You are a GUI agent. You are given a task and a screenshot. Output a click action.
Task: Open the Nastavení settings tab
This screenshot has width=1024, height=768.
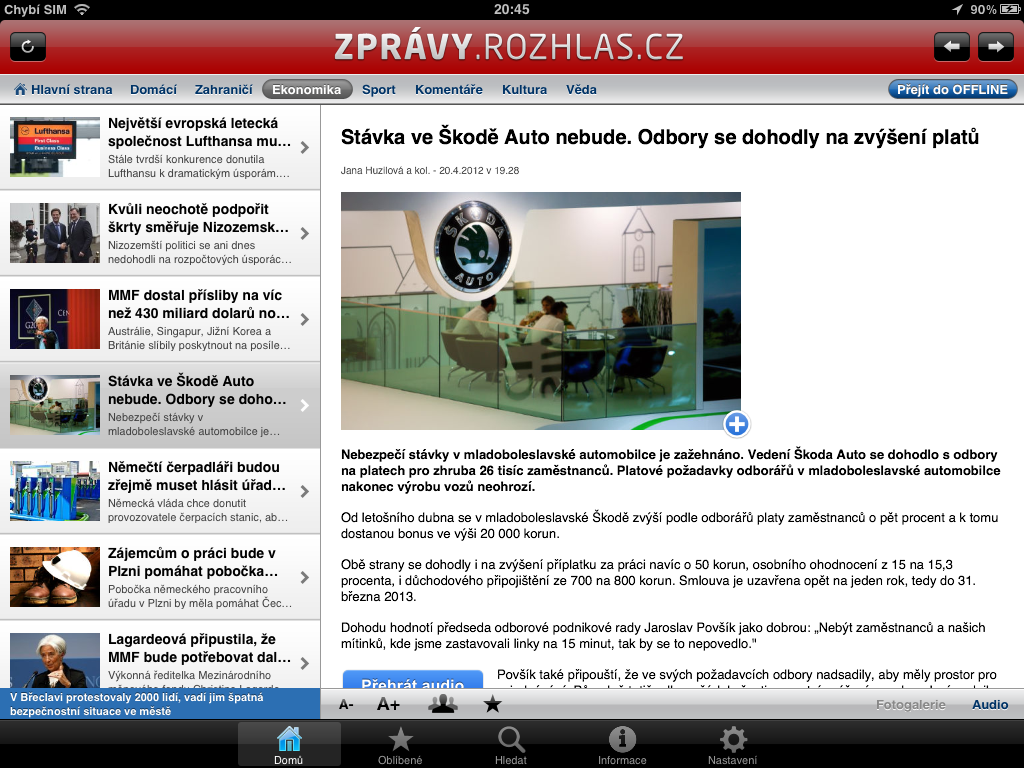point(733,744)
